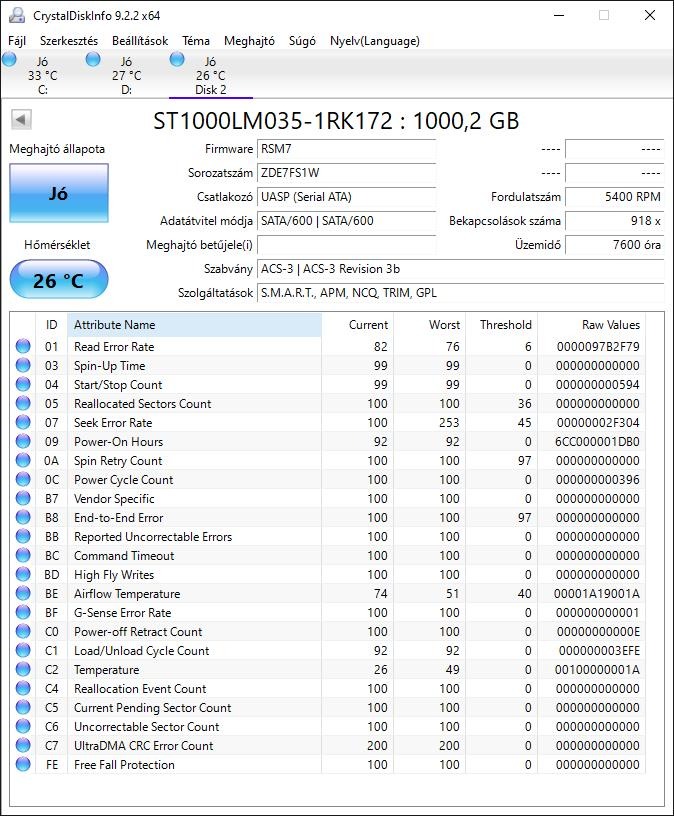Click the blue orb beside Reported Uncorrectable Errors

23,536
